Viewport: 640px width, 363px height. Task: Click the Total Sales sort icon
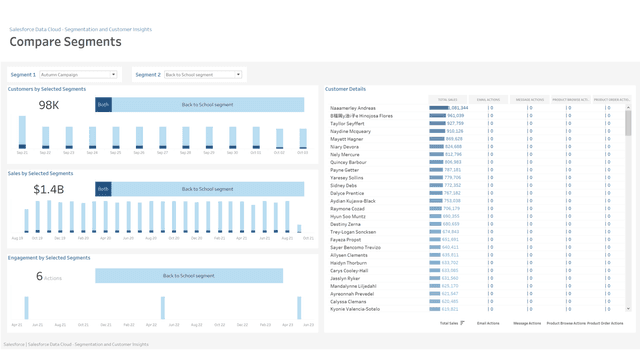(462, 323)
